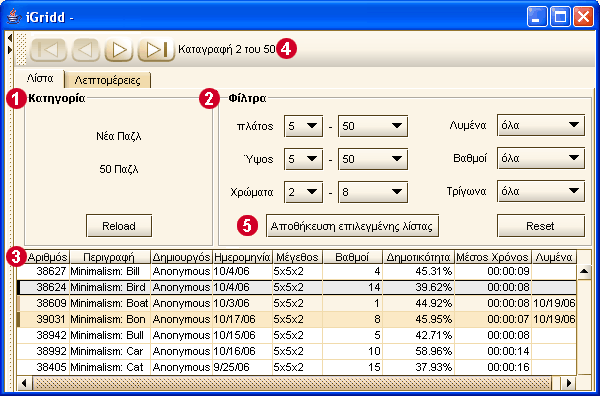This screenshot has width=600, height=396.
Task: Select the Minimalism: Bill row
Action: pos(297,272)
